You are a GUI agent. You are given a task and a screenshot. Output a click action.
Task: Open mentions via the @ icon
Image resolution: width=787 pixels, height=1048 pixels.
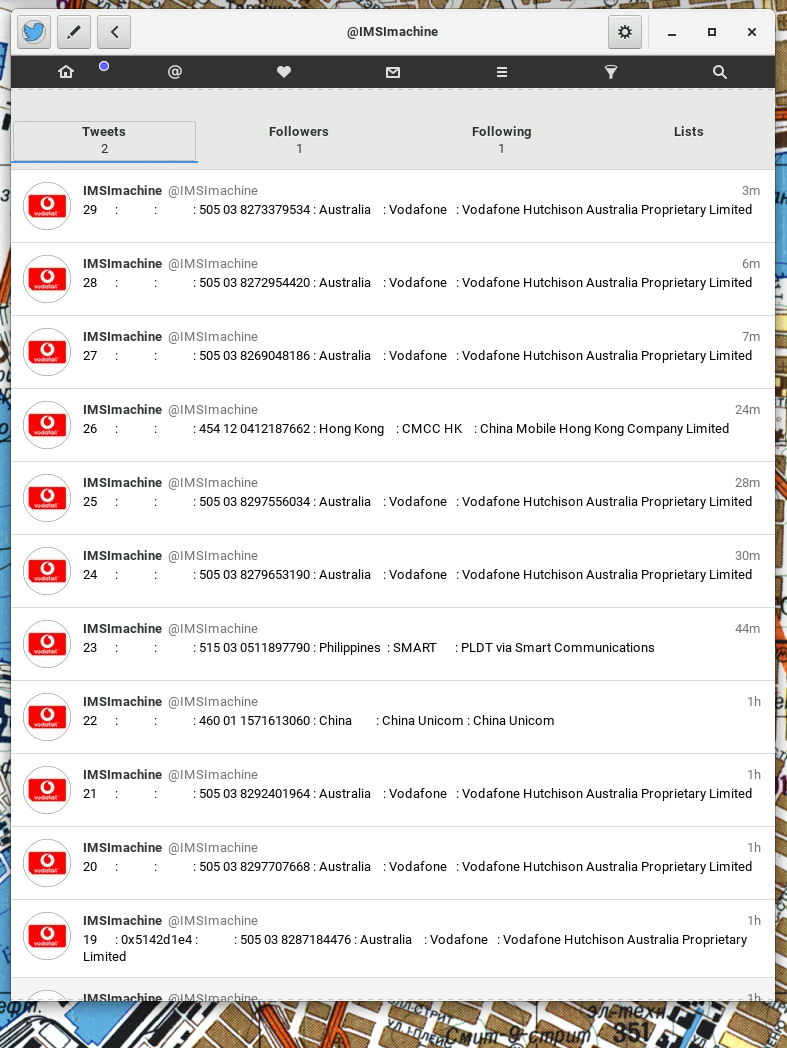coord(175,72)
